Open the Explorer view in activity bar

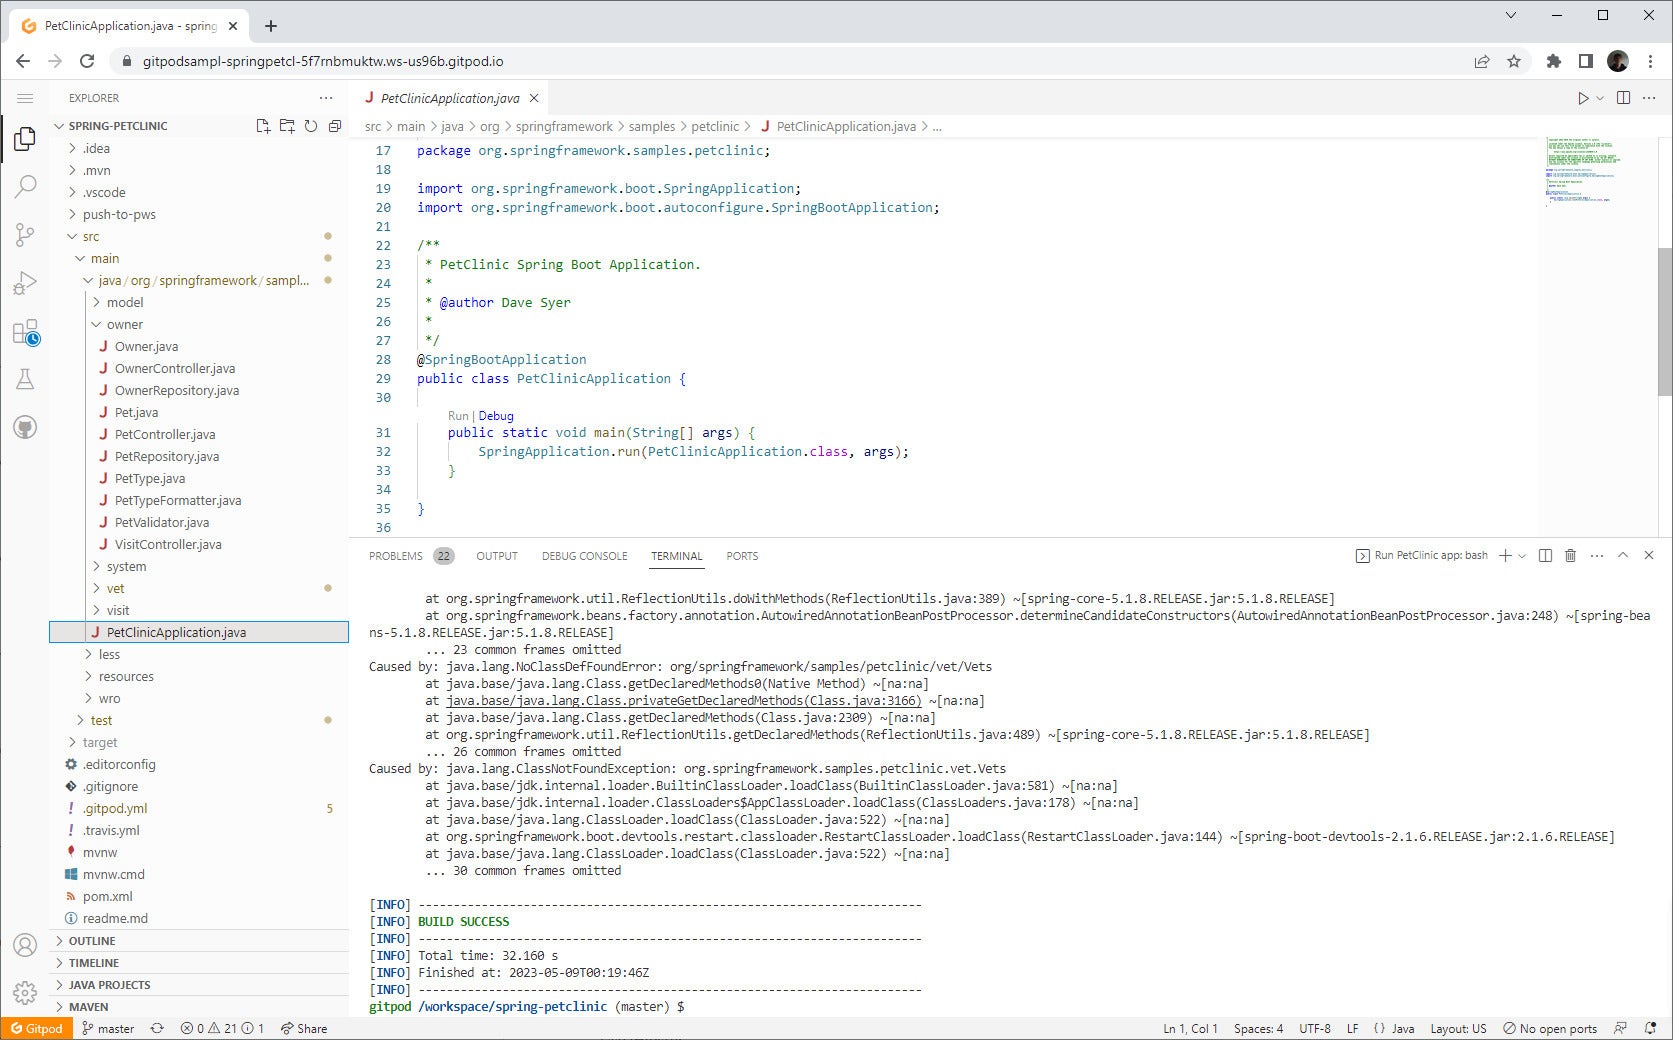(25, 138)
